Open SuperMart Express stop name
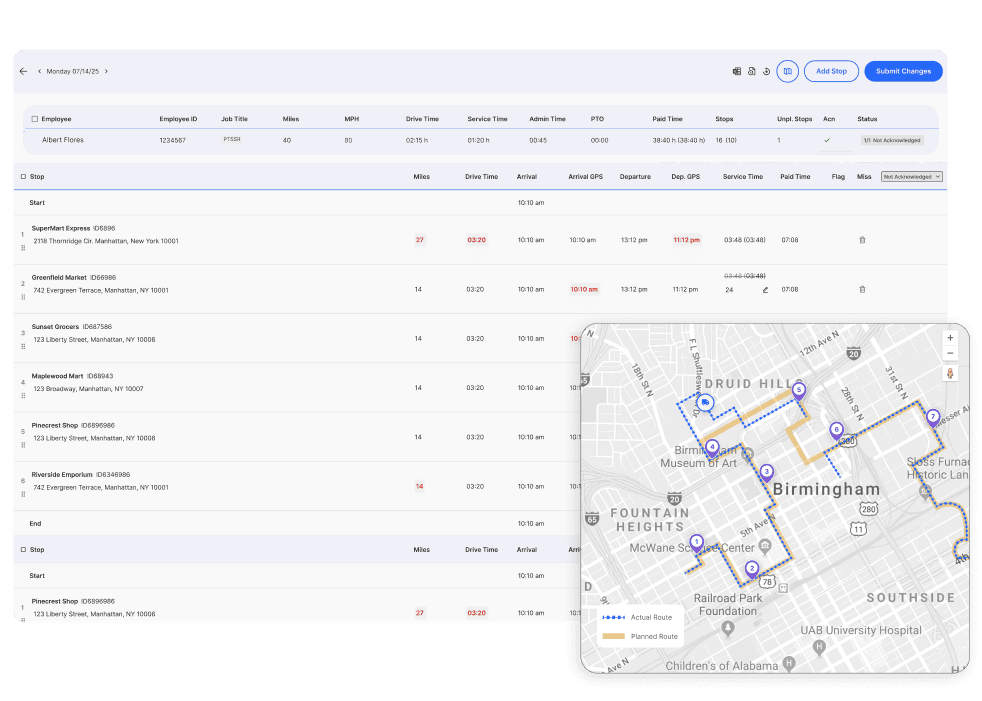Screen dimensions: 982x701 click(61, 229)
